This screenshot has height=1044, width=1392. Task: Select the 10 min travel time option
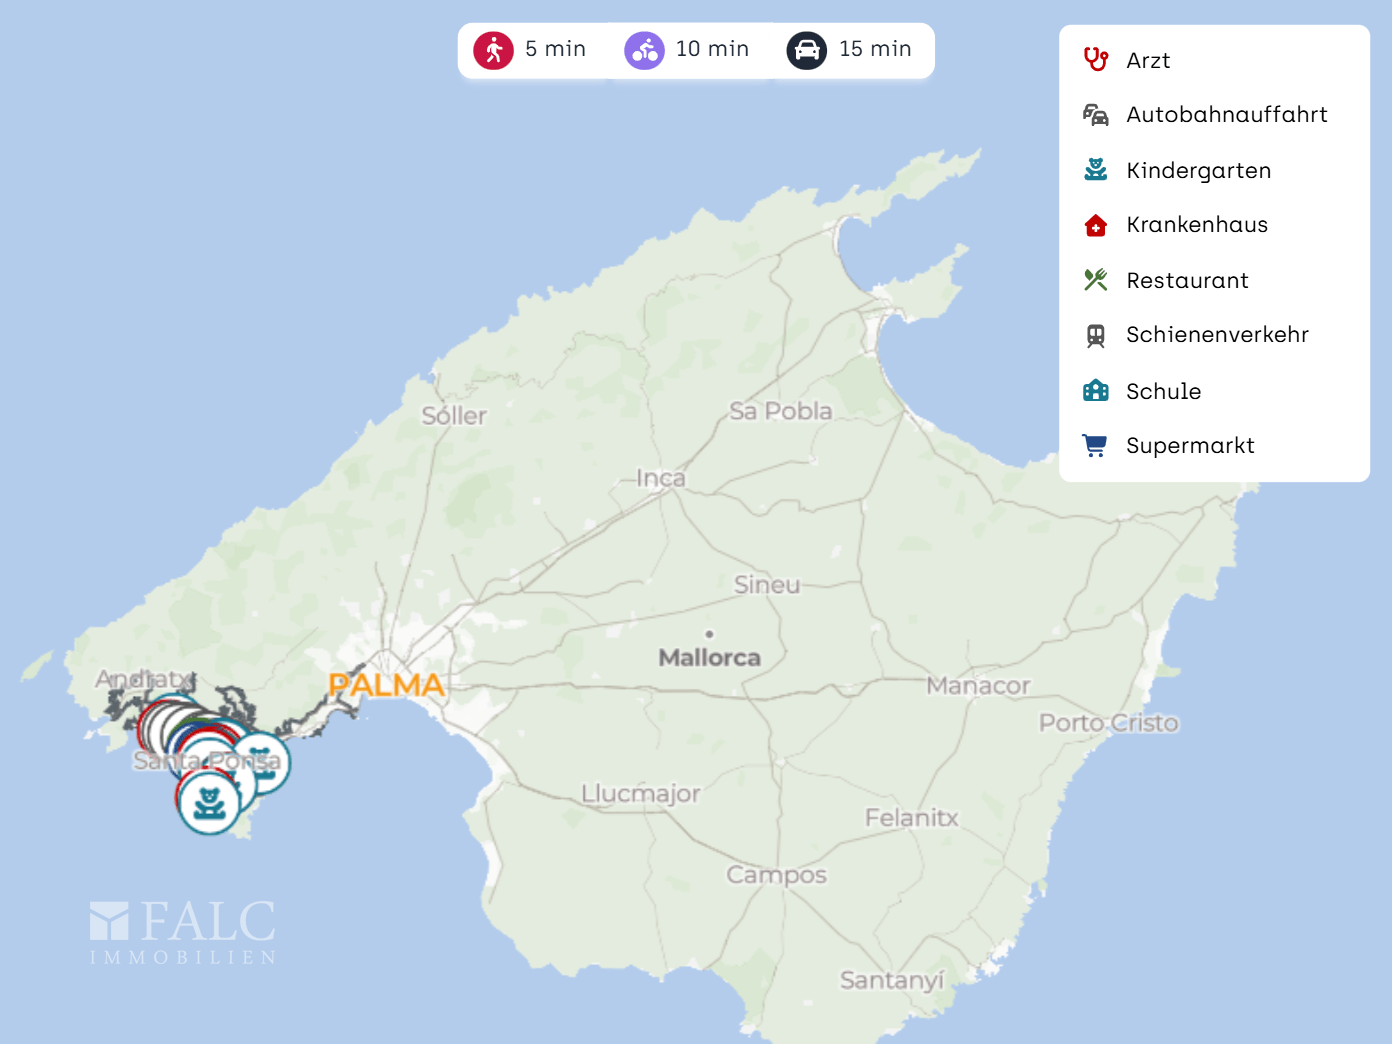pyautogui.click(x=712, y=49)
